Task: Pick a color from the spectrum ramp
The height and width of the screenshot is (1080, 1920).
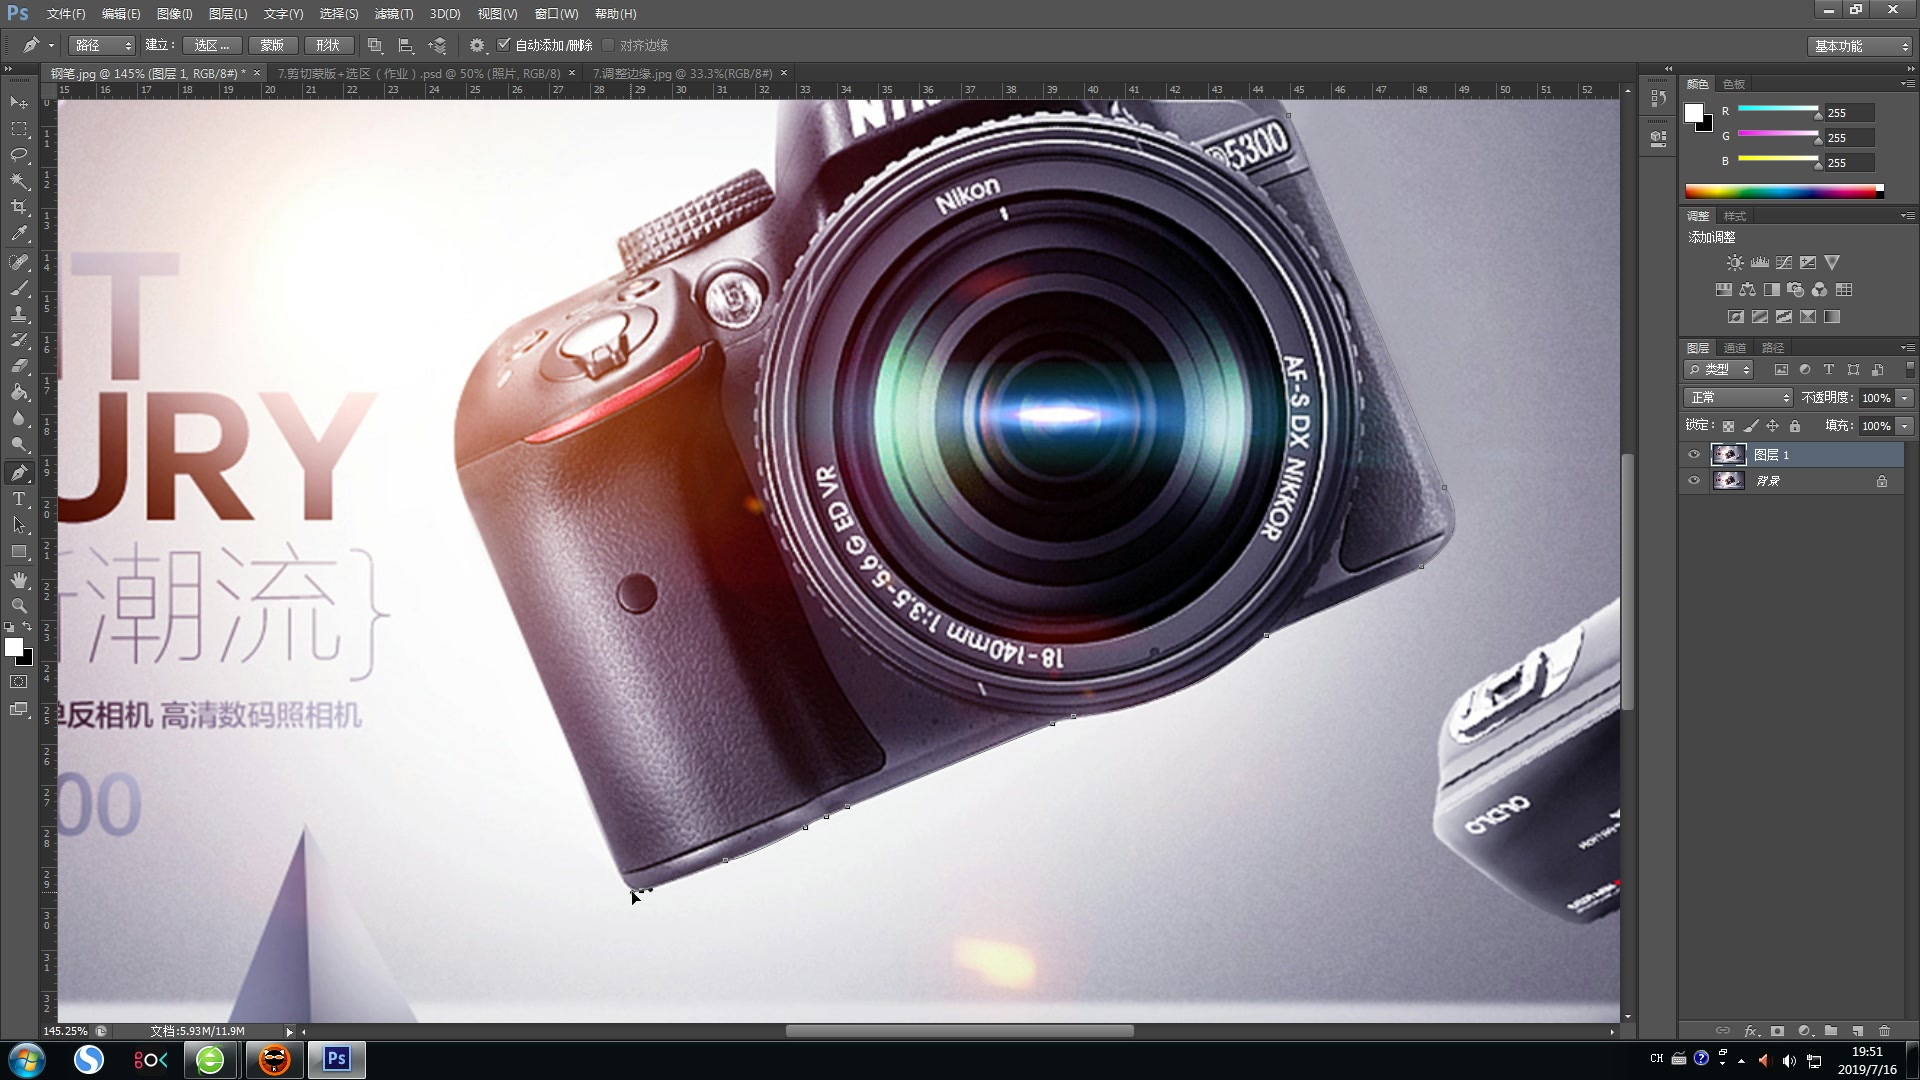Action: coord(1784,192)
